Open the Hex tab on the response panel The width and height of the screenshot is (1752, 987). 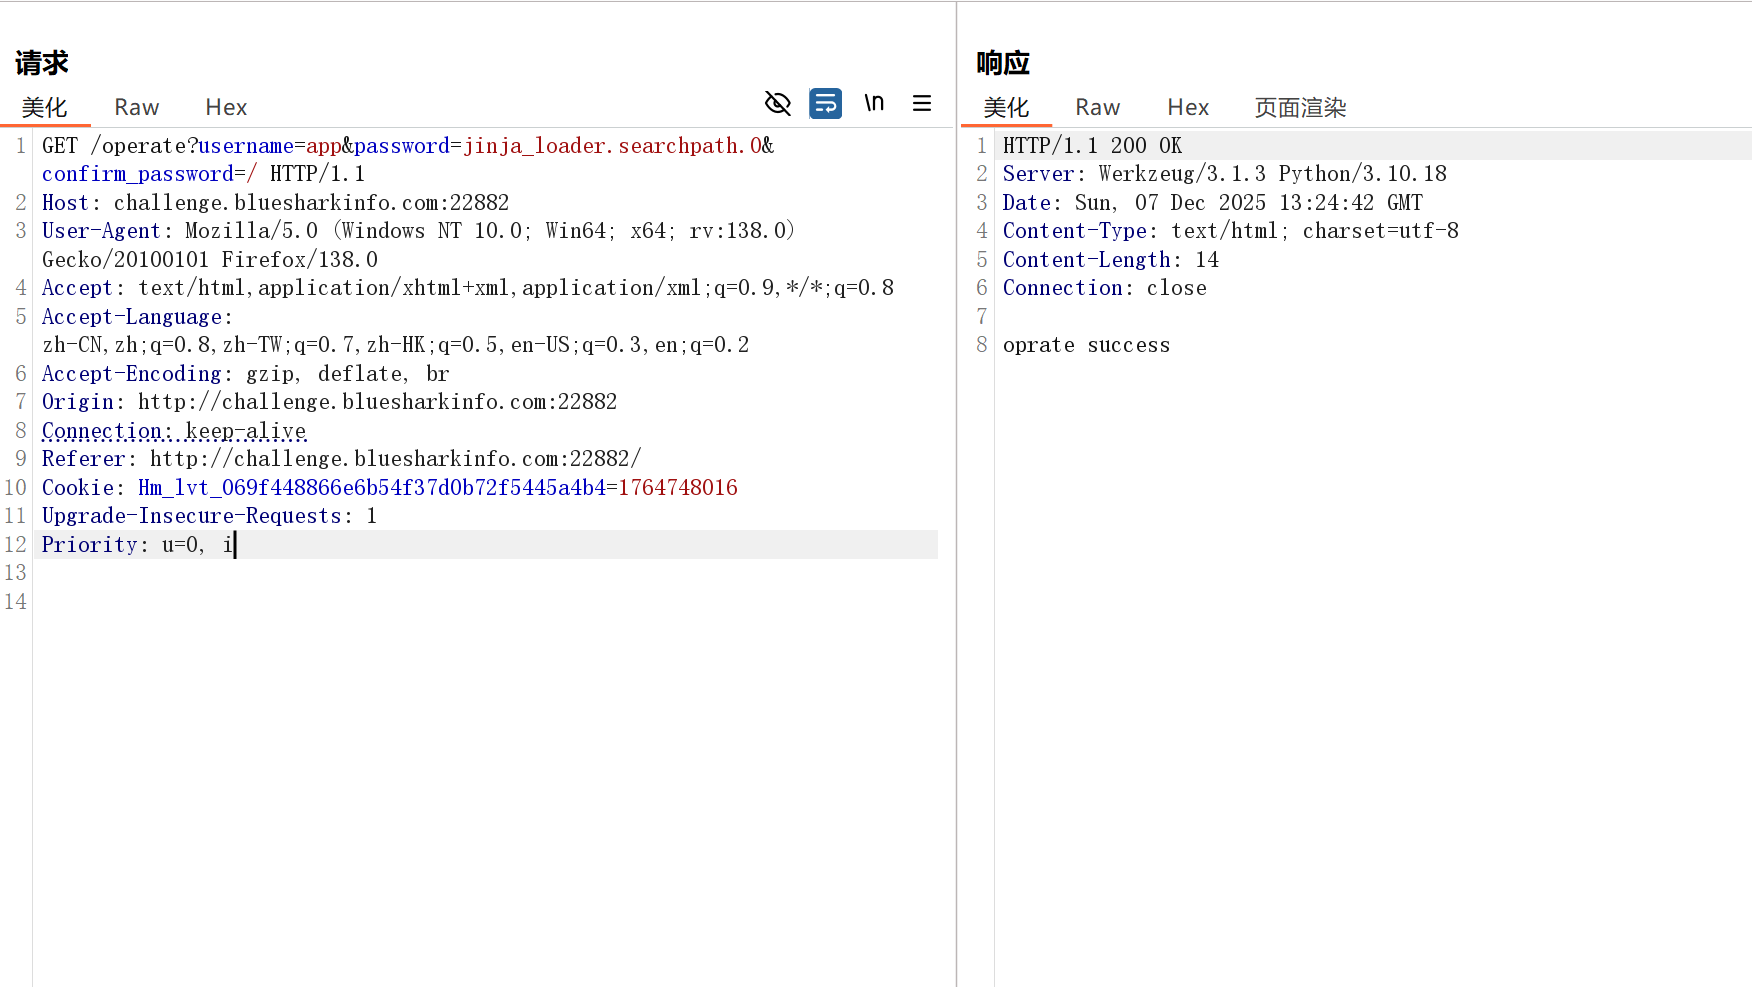[1188, 107]
